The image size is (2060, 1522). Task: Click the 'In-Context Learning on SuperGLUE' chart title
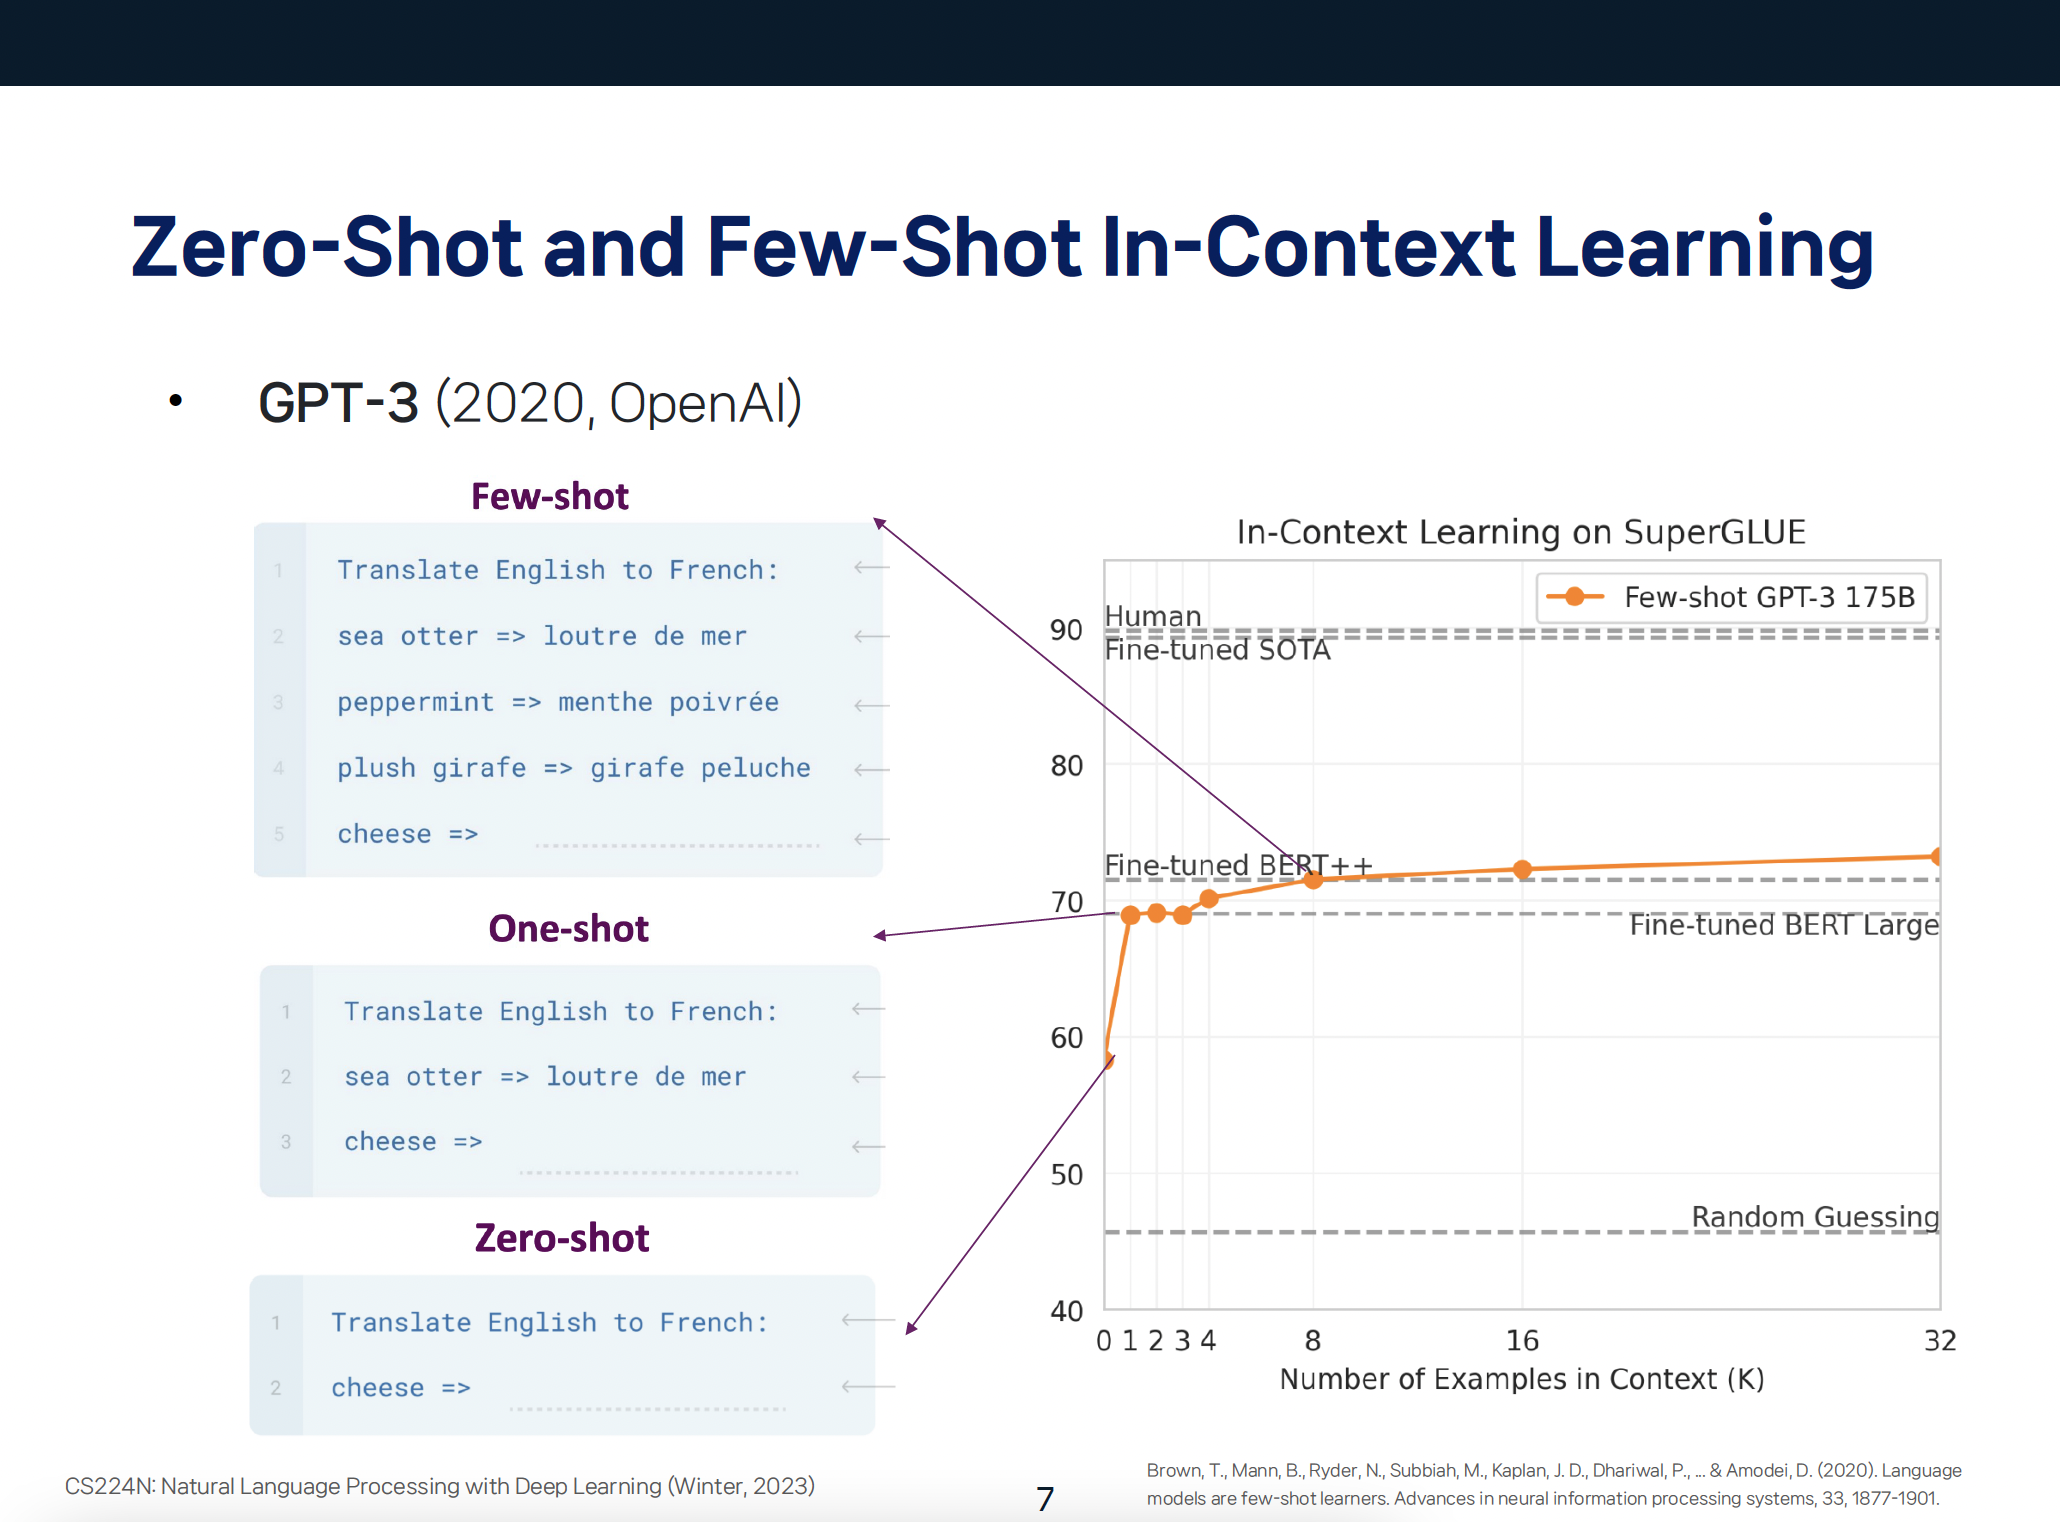tap(1521, 532)
